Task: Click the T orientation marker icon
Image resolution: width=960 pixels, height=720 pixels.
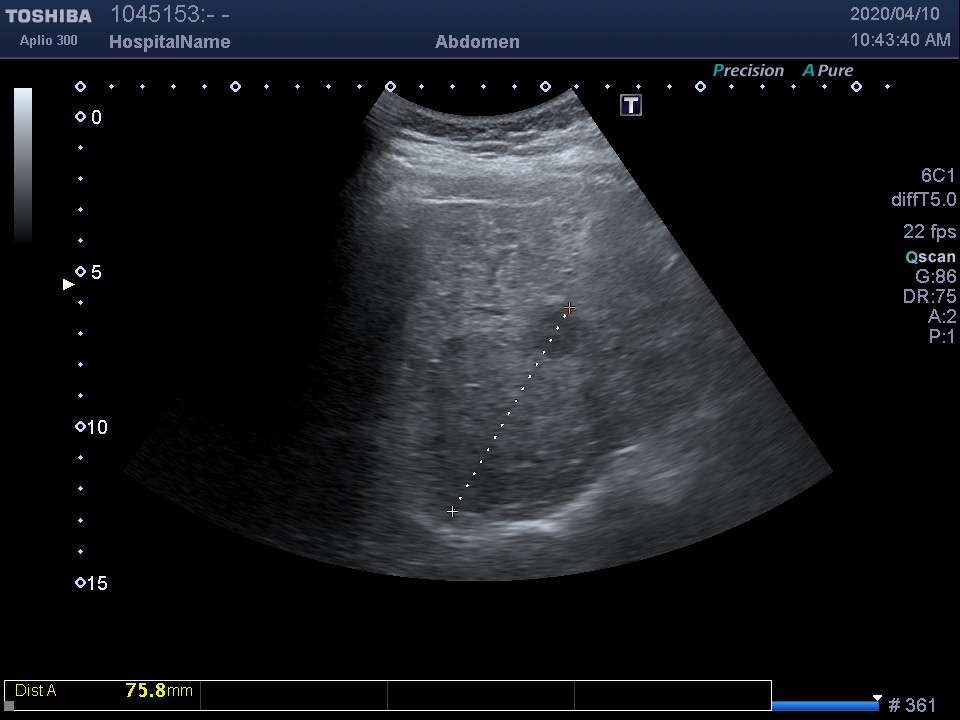Action: [x=631, y=105]
